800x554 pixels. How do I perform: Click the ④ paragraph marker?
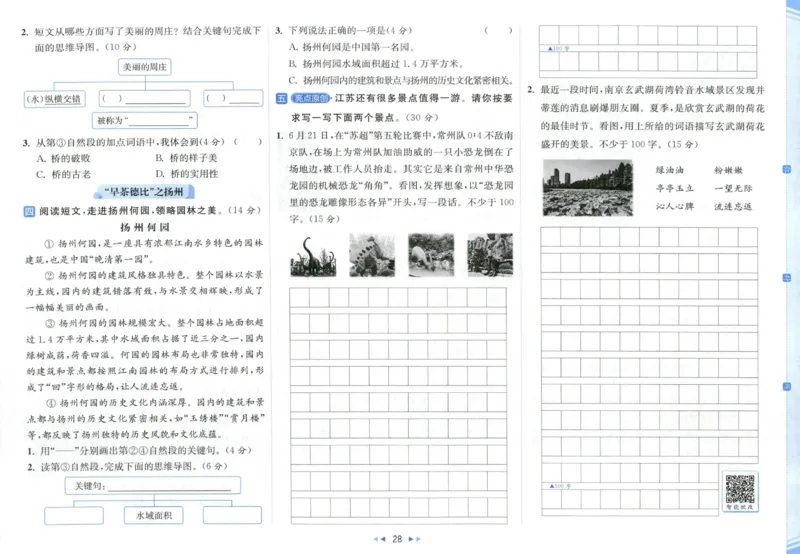tap(51, 403)
